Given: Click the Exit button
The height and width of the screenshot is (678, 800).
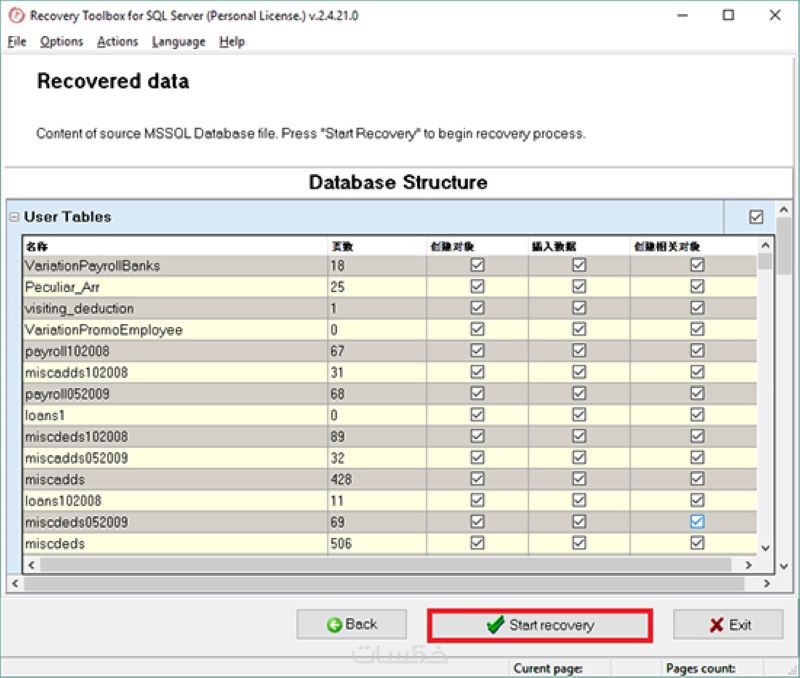Looking at the screenshot, I should point(728,624).
